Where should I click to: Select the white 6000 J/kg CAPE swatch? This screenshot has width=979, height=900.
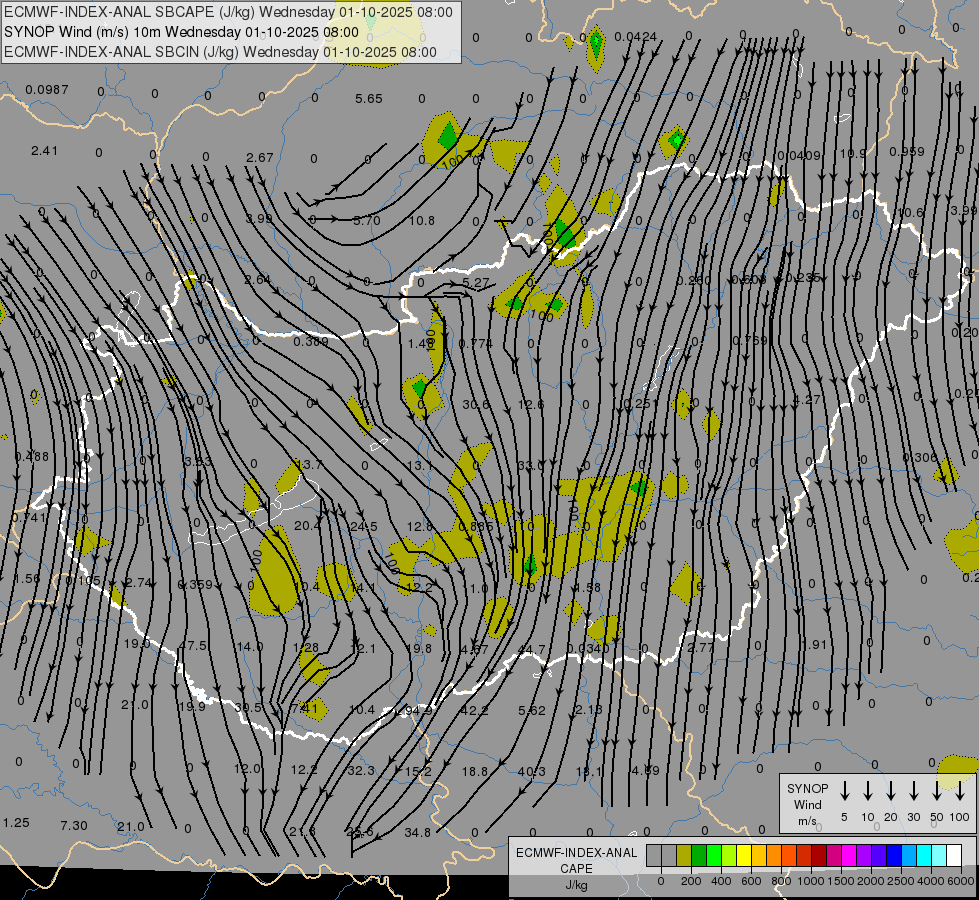(954, 855)
